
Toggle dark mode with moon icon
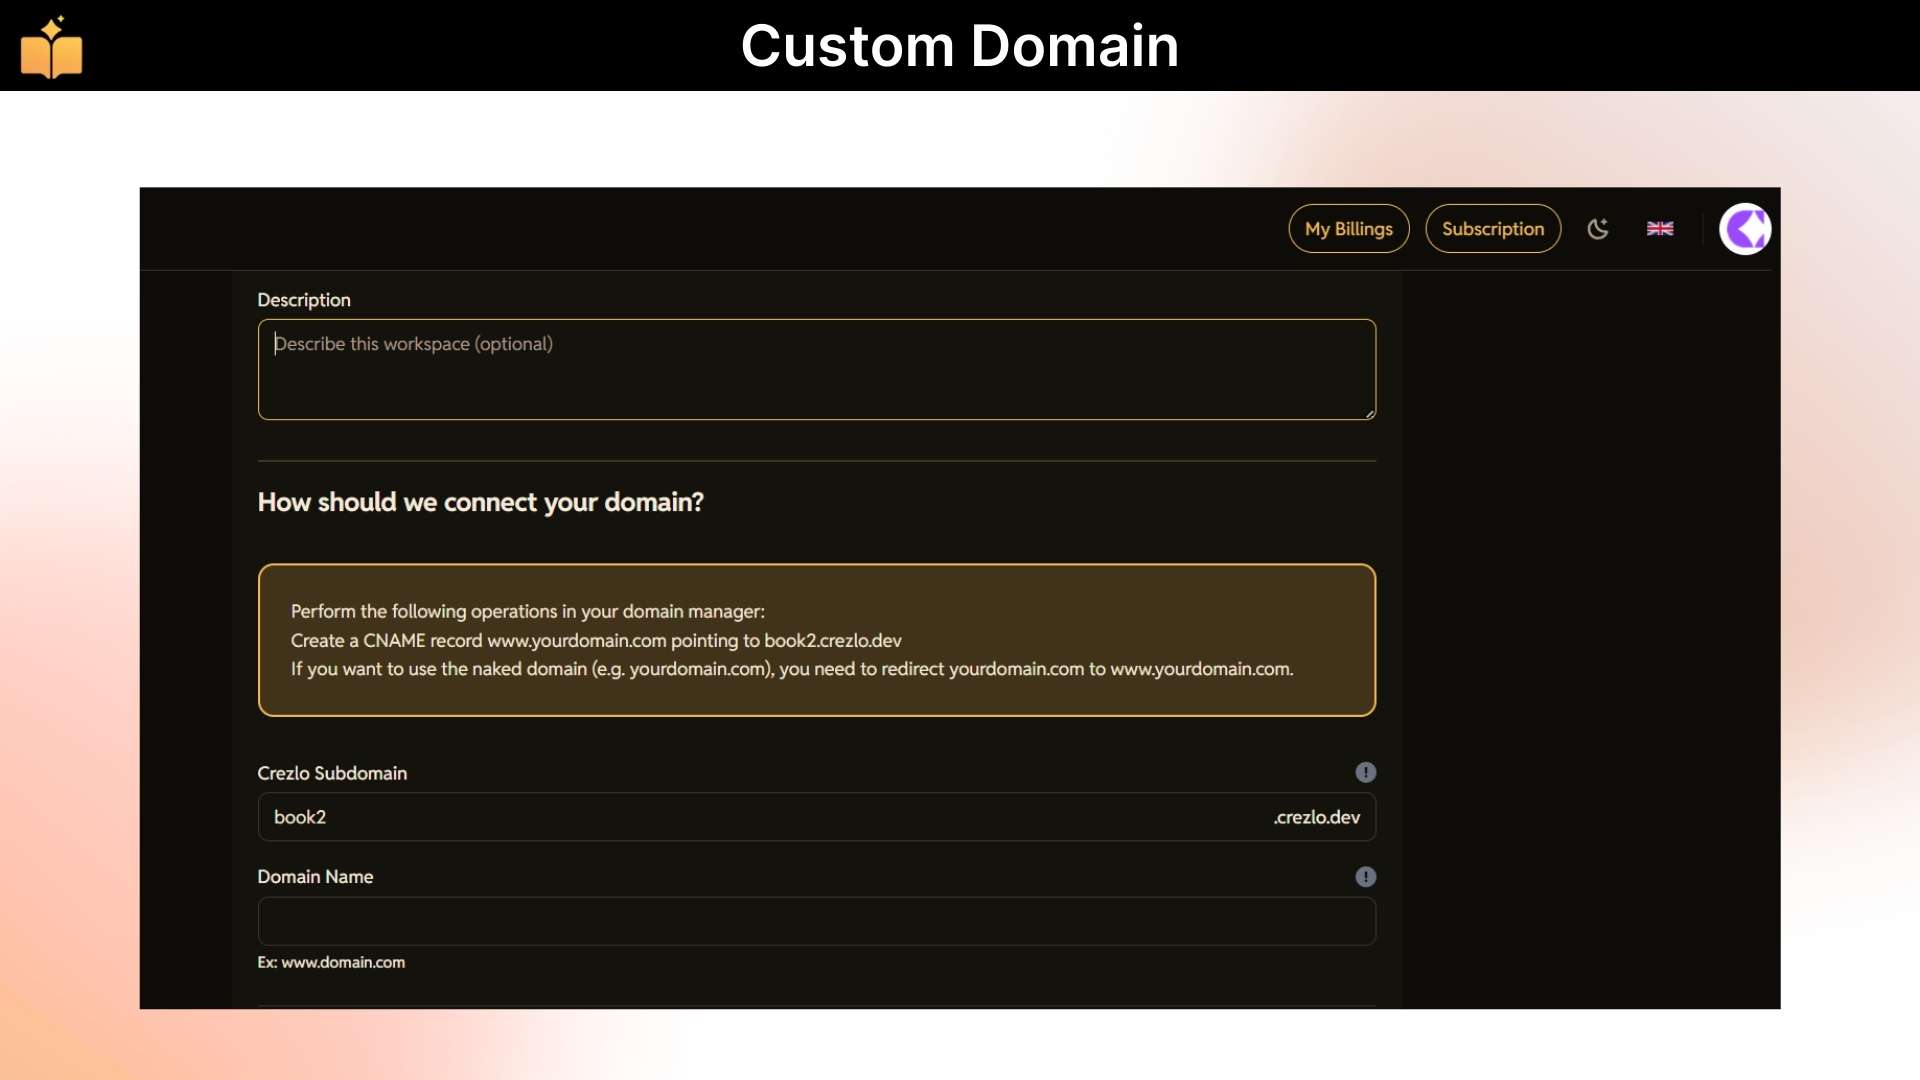[1598, 229]
